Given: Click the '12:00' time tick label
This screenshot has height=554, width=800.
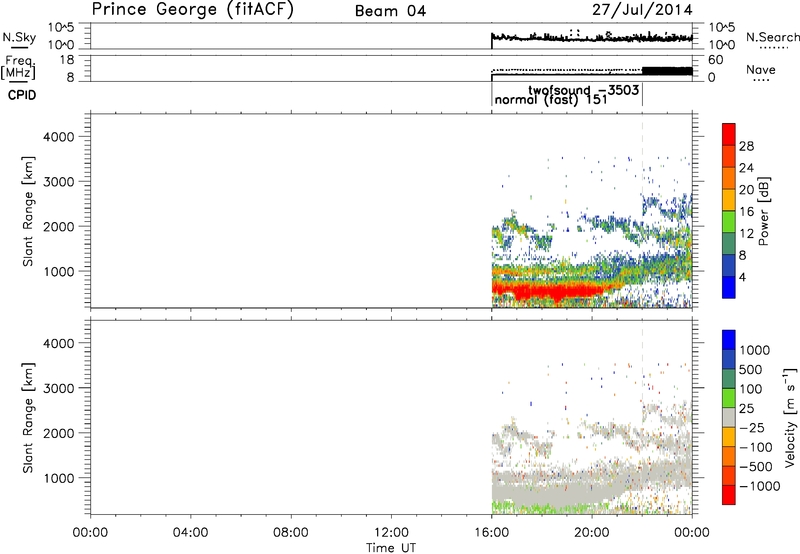Looking at the screenshot, I should point(391,533).
